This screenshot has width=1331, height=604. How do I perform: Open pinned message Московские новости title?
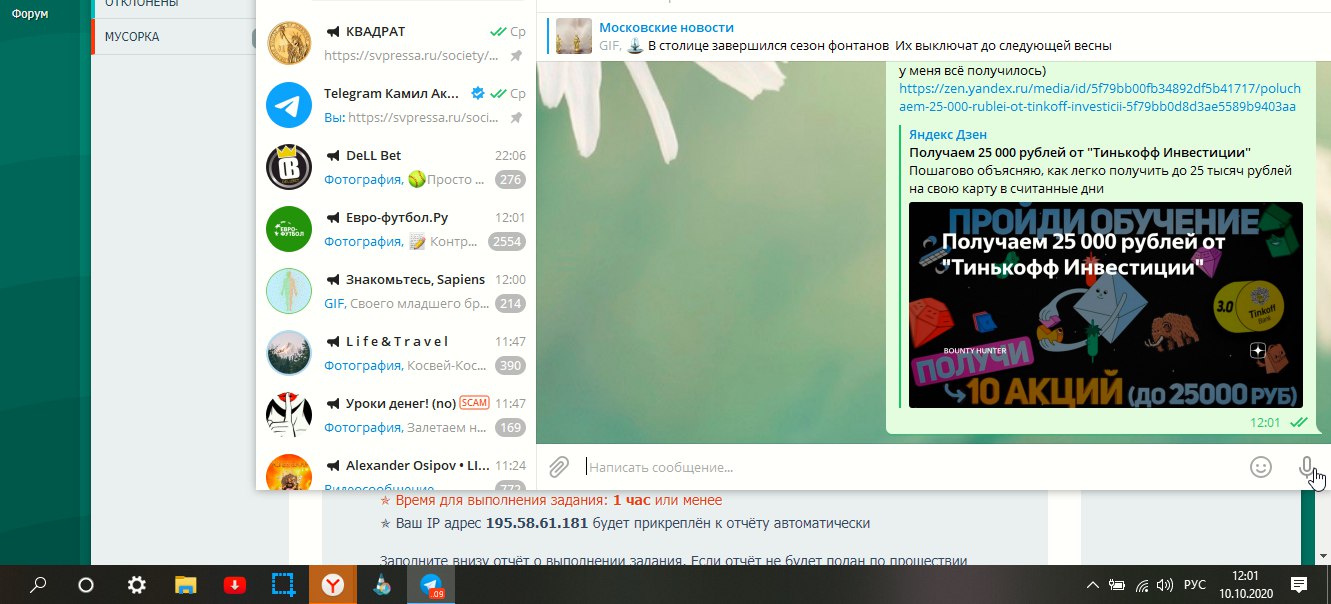(666, 28)
